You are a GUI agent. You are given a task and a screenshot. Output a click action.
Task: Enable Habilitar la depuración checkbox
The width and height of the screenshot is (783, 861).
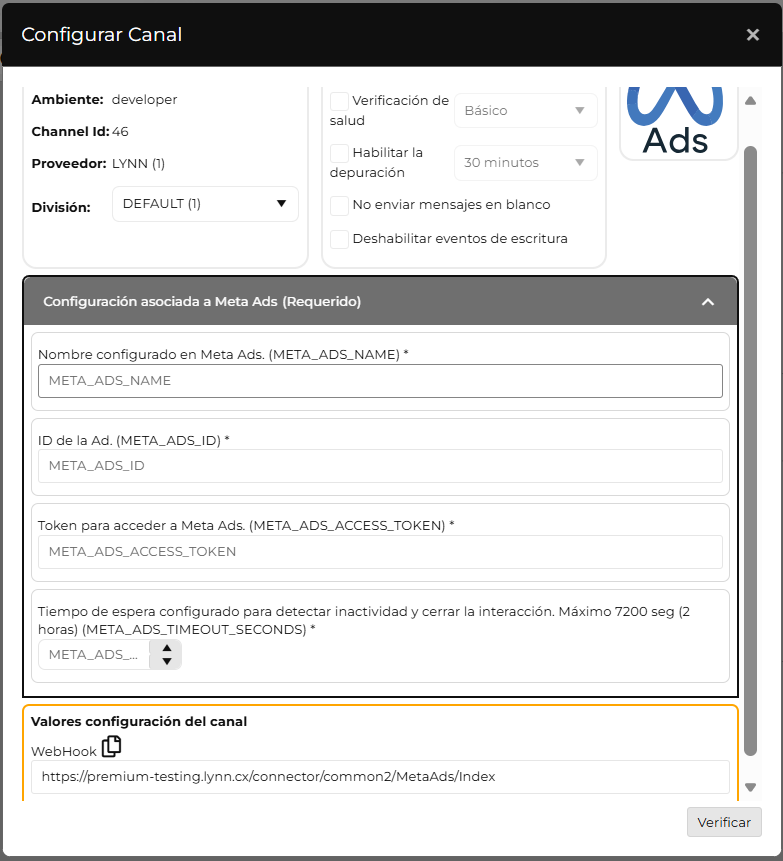click(x=339, y=153)
